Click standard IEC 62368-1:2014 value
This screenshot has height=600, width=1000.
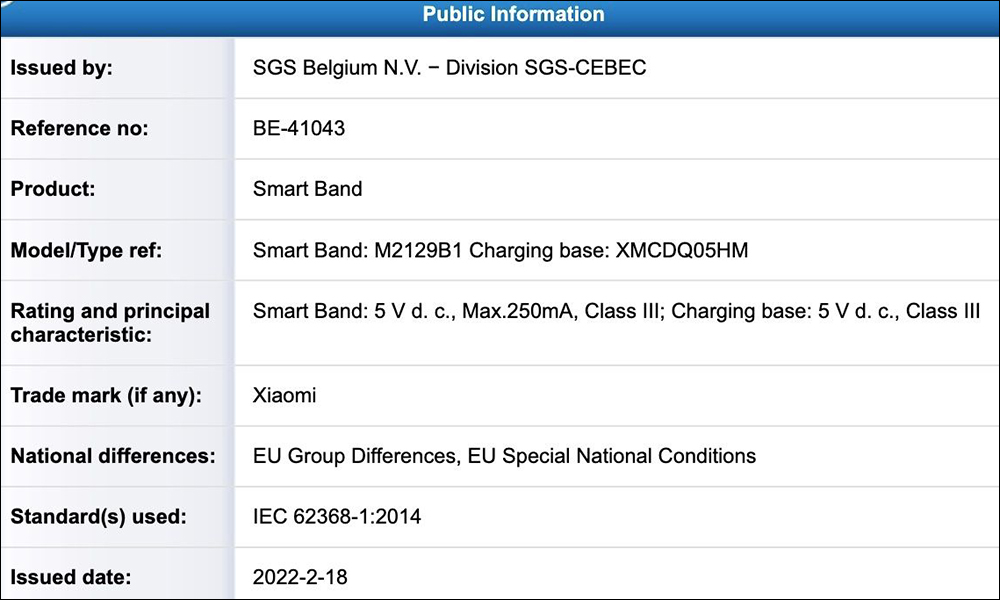[x=337, y=516]
